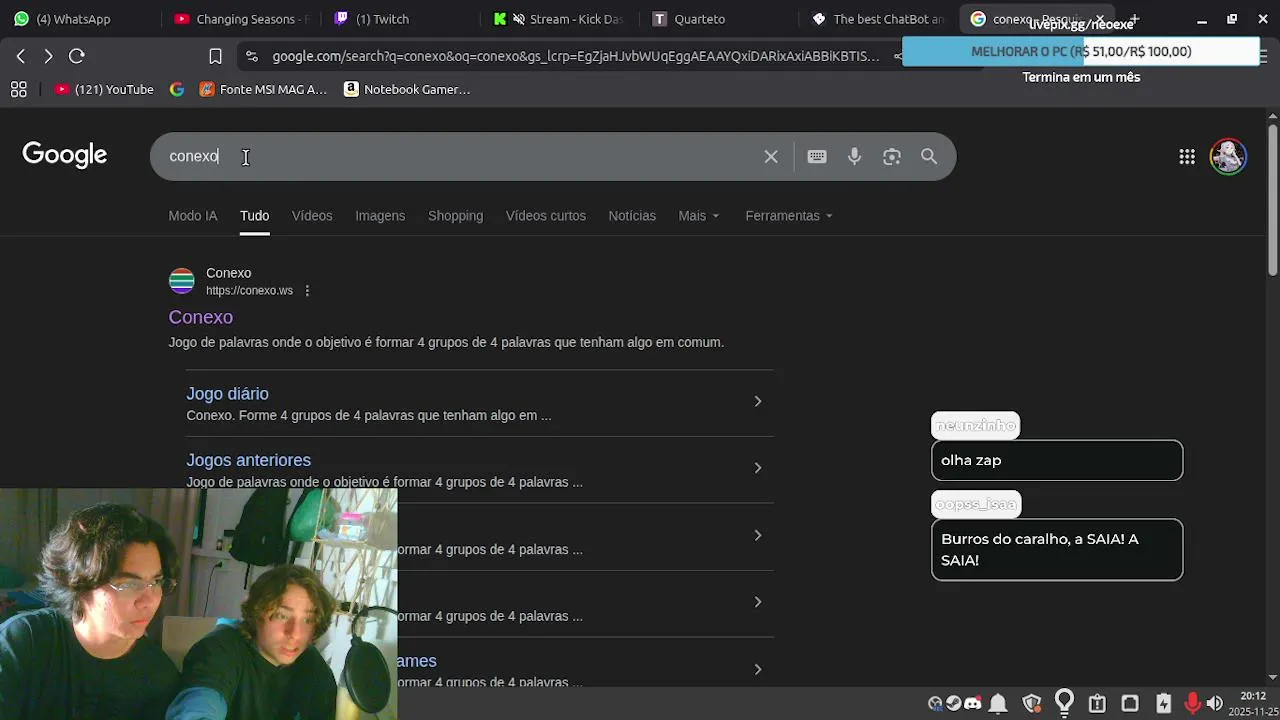Click the lightbulb tray icon
1280x720 pixels.
pyautogui.click(x=1064, y=702)
